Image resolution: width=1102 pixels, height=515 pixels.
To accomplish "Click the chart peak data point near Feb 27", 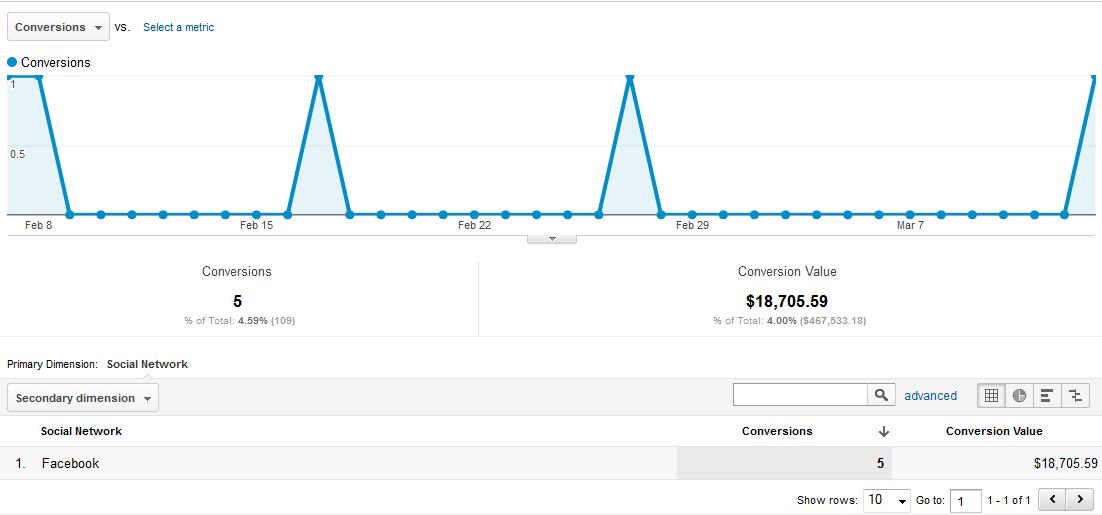I will [x=630, y=77].
